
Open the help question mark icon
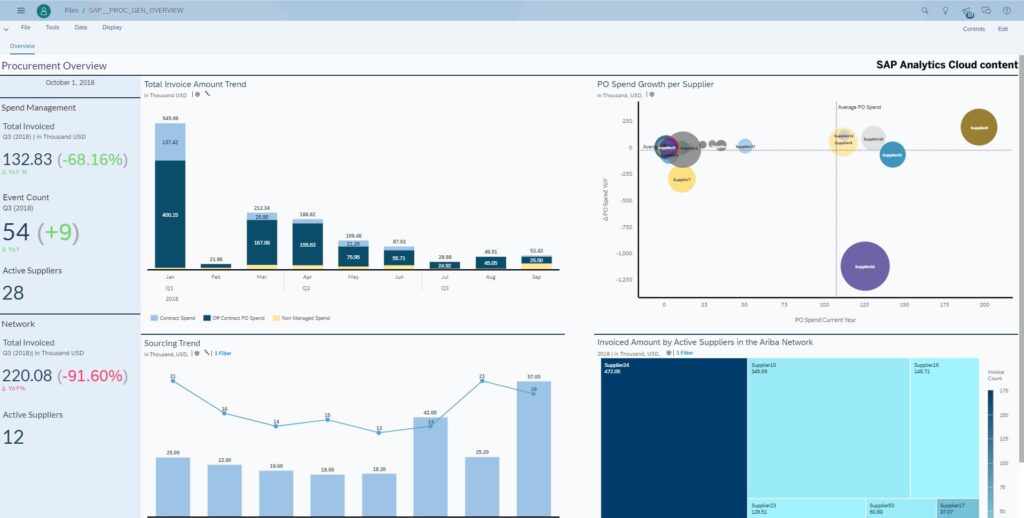point(1006,10)
